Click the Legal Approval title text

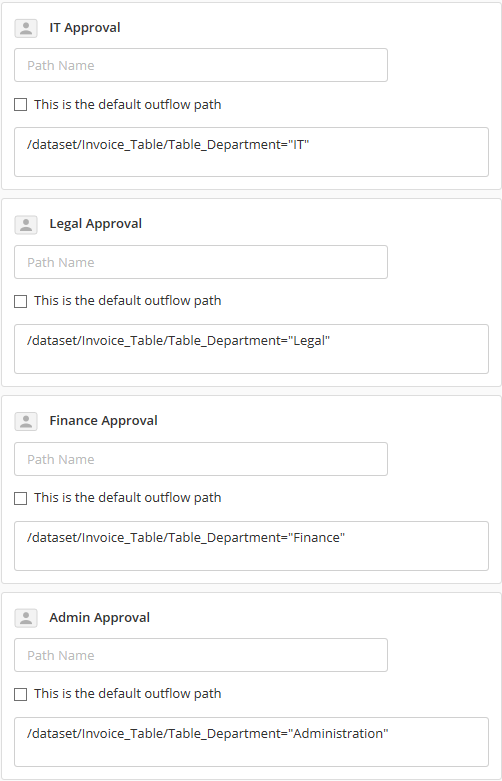coord(96,224)
